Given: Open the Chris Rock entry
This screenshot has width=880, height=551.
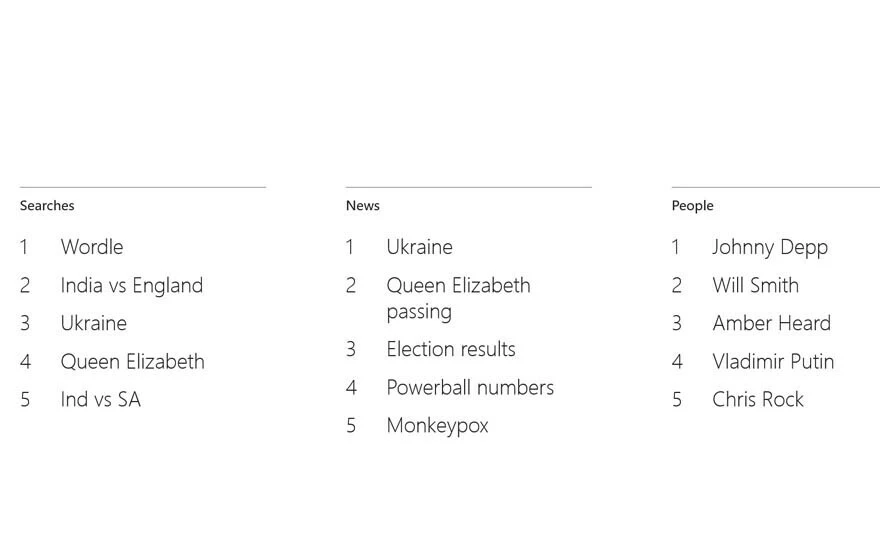Looking at the screenshot, I should (758, 399).
